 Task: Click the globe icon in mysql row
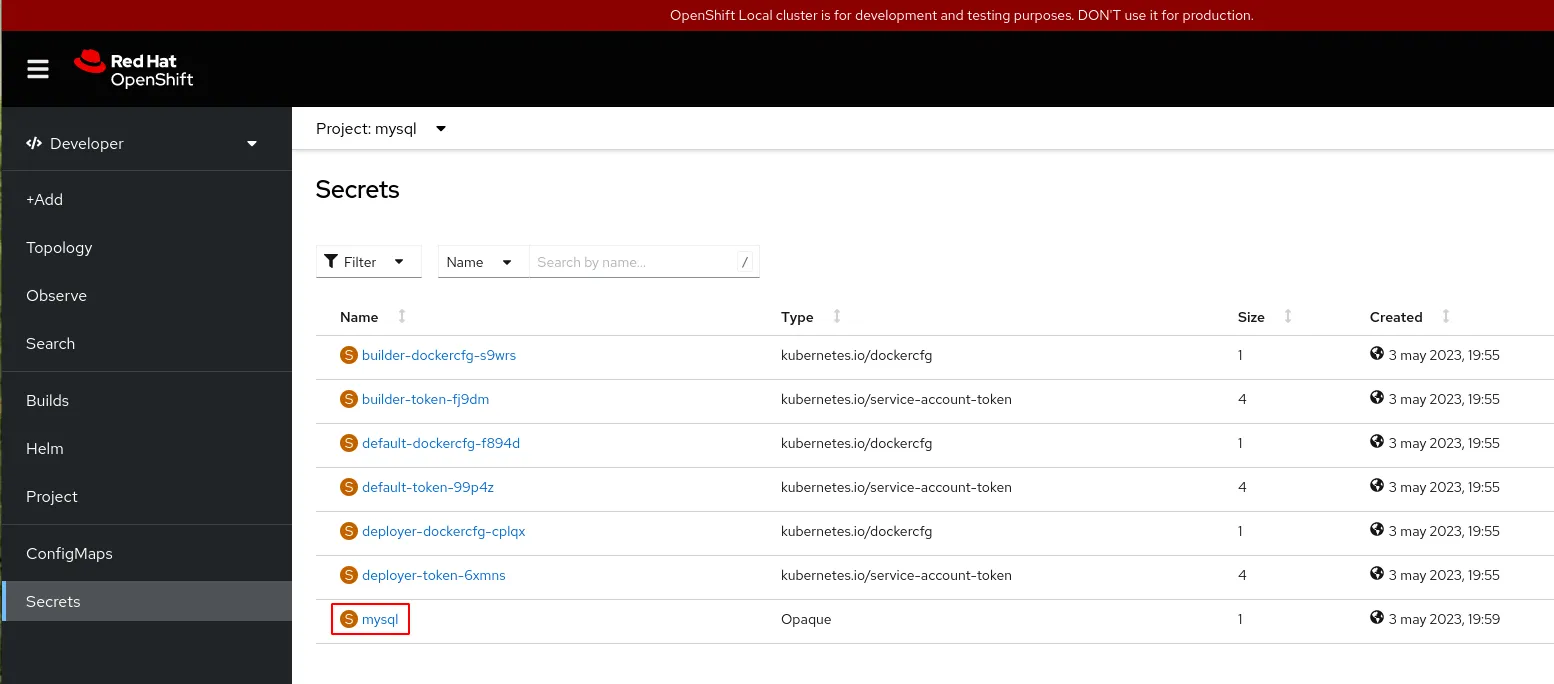tap(1377, 618)
